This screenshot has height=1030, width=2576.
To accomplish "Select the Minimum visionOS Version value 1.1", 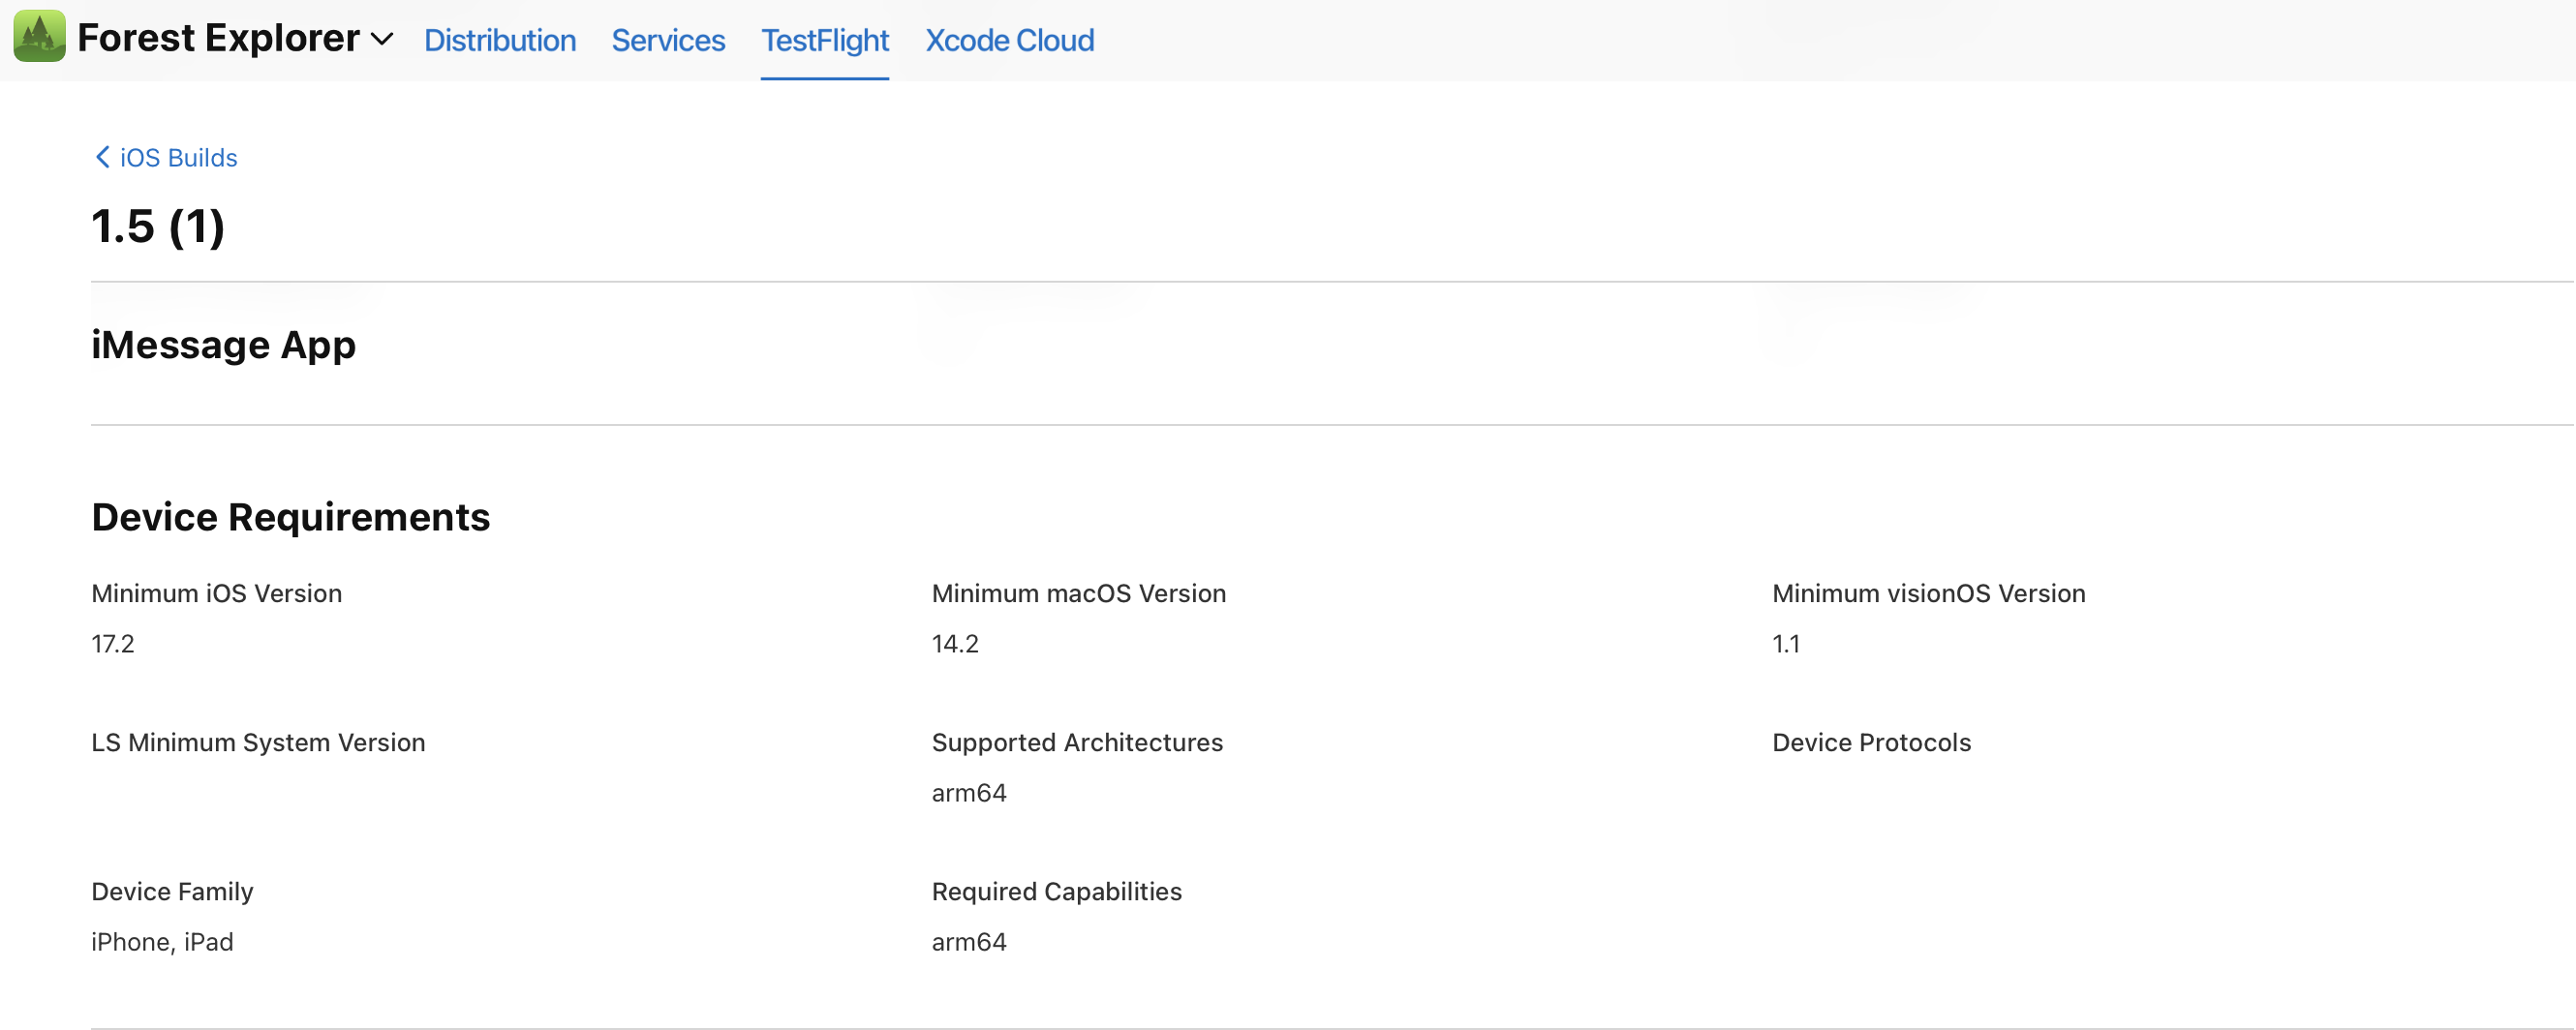I will click(x=1787, y=644).
